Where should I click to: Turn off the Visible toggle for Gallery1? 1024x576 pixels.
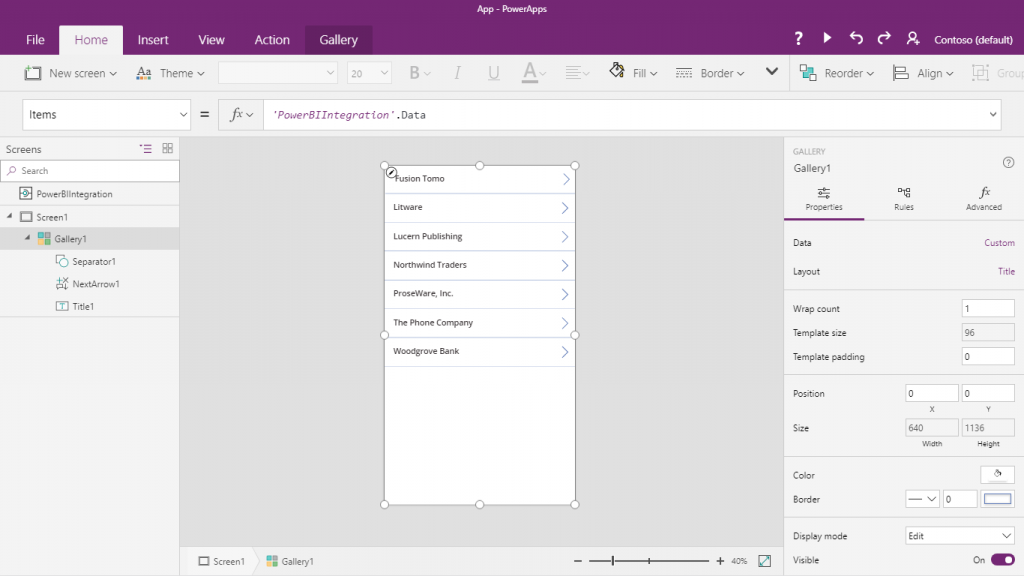pyautogui.click(x=1001, y=560)
